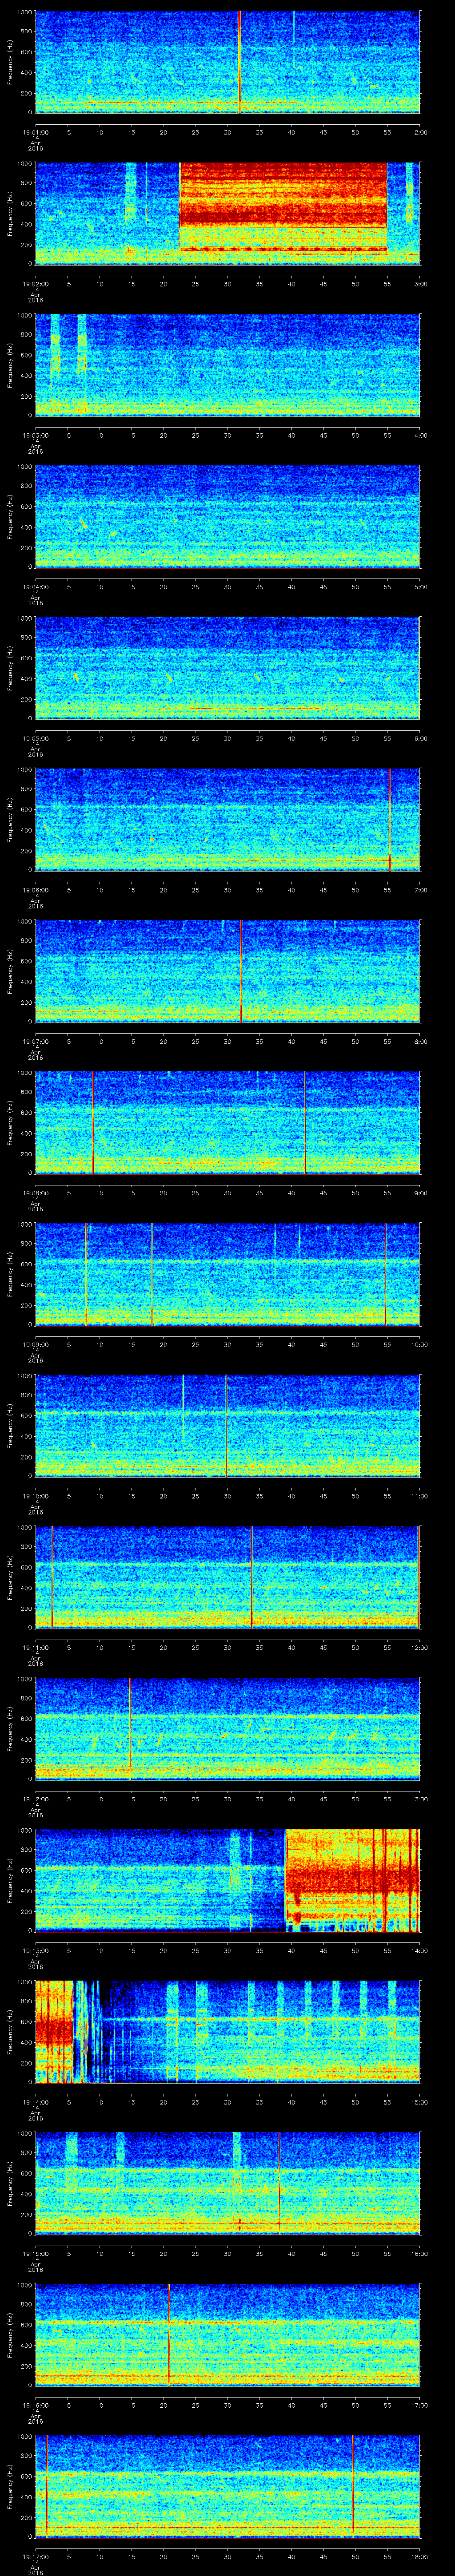This screenshot has height=2576, width=455.
Task: Click the spectrogram panel starting at 19:11:00
Action: (228, 1577)
